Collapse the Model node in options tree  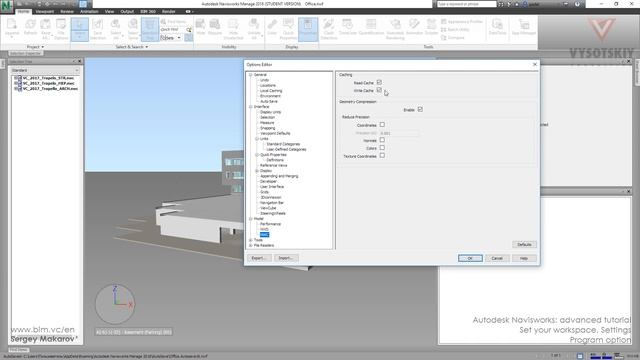(x=251, y=219)
